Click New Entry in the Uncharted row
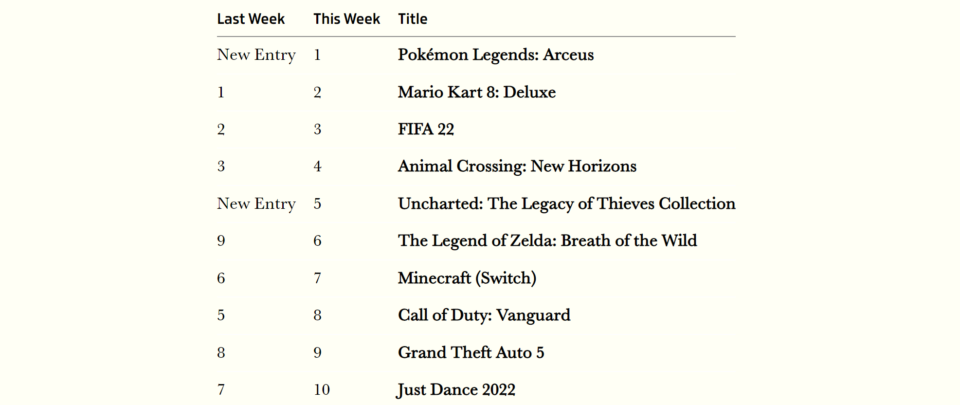The width and height of the screenshot is (960, 405). pyautogui.click(x=256, y=204)
